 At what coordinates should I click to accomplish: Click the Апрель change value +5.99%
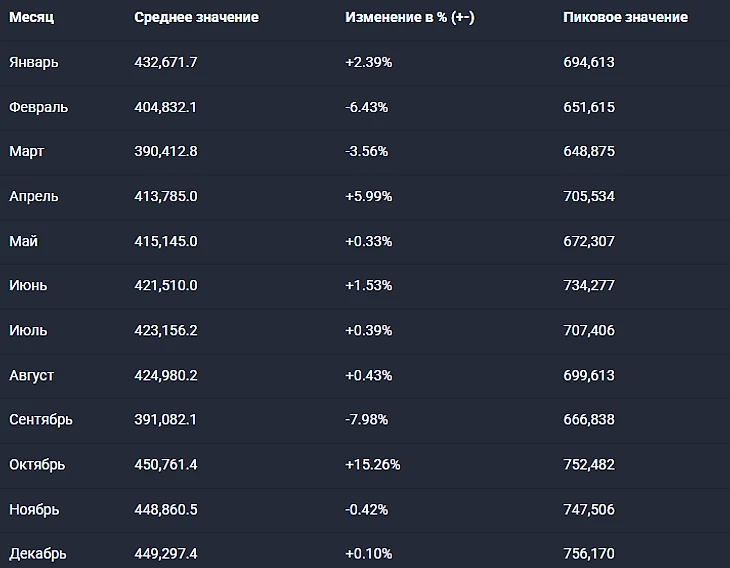369,196
